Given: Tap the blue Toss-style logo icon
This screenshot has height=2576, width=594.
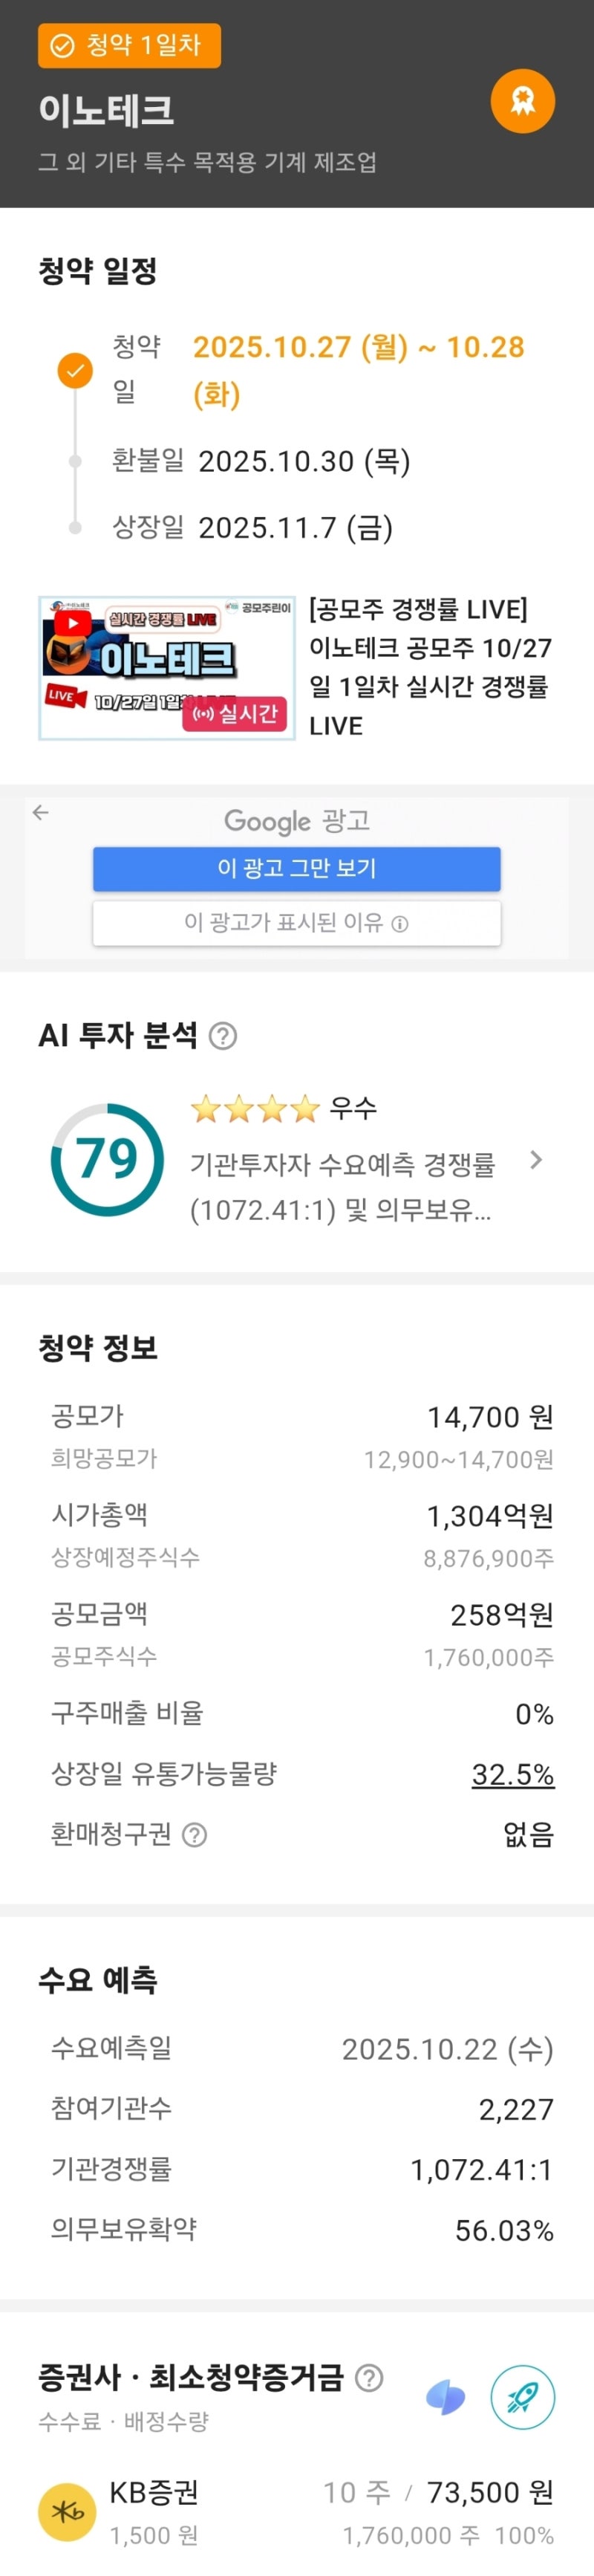Looking at the screenshot, I should 445,2397.
